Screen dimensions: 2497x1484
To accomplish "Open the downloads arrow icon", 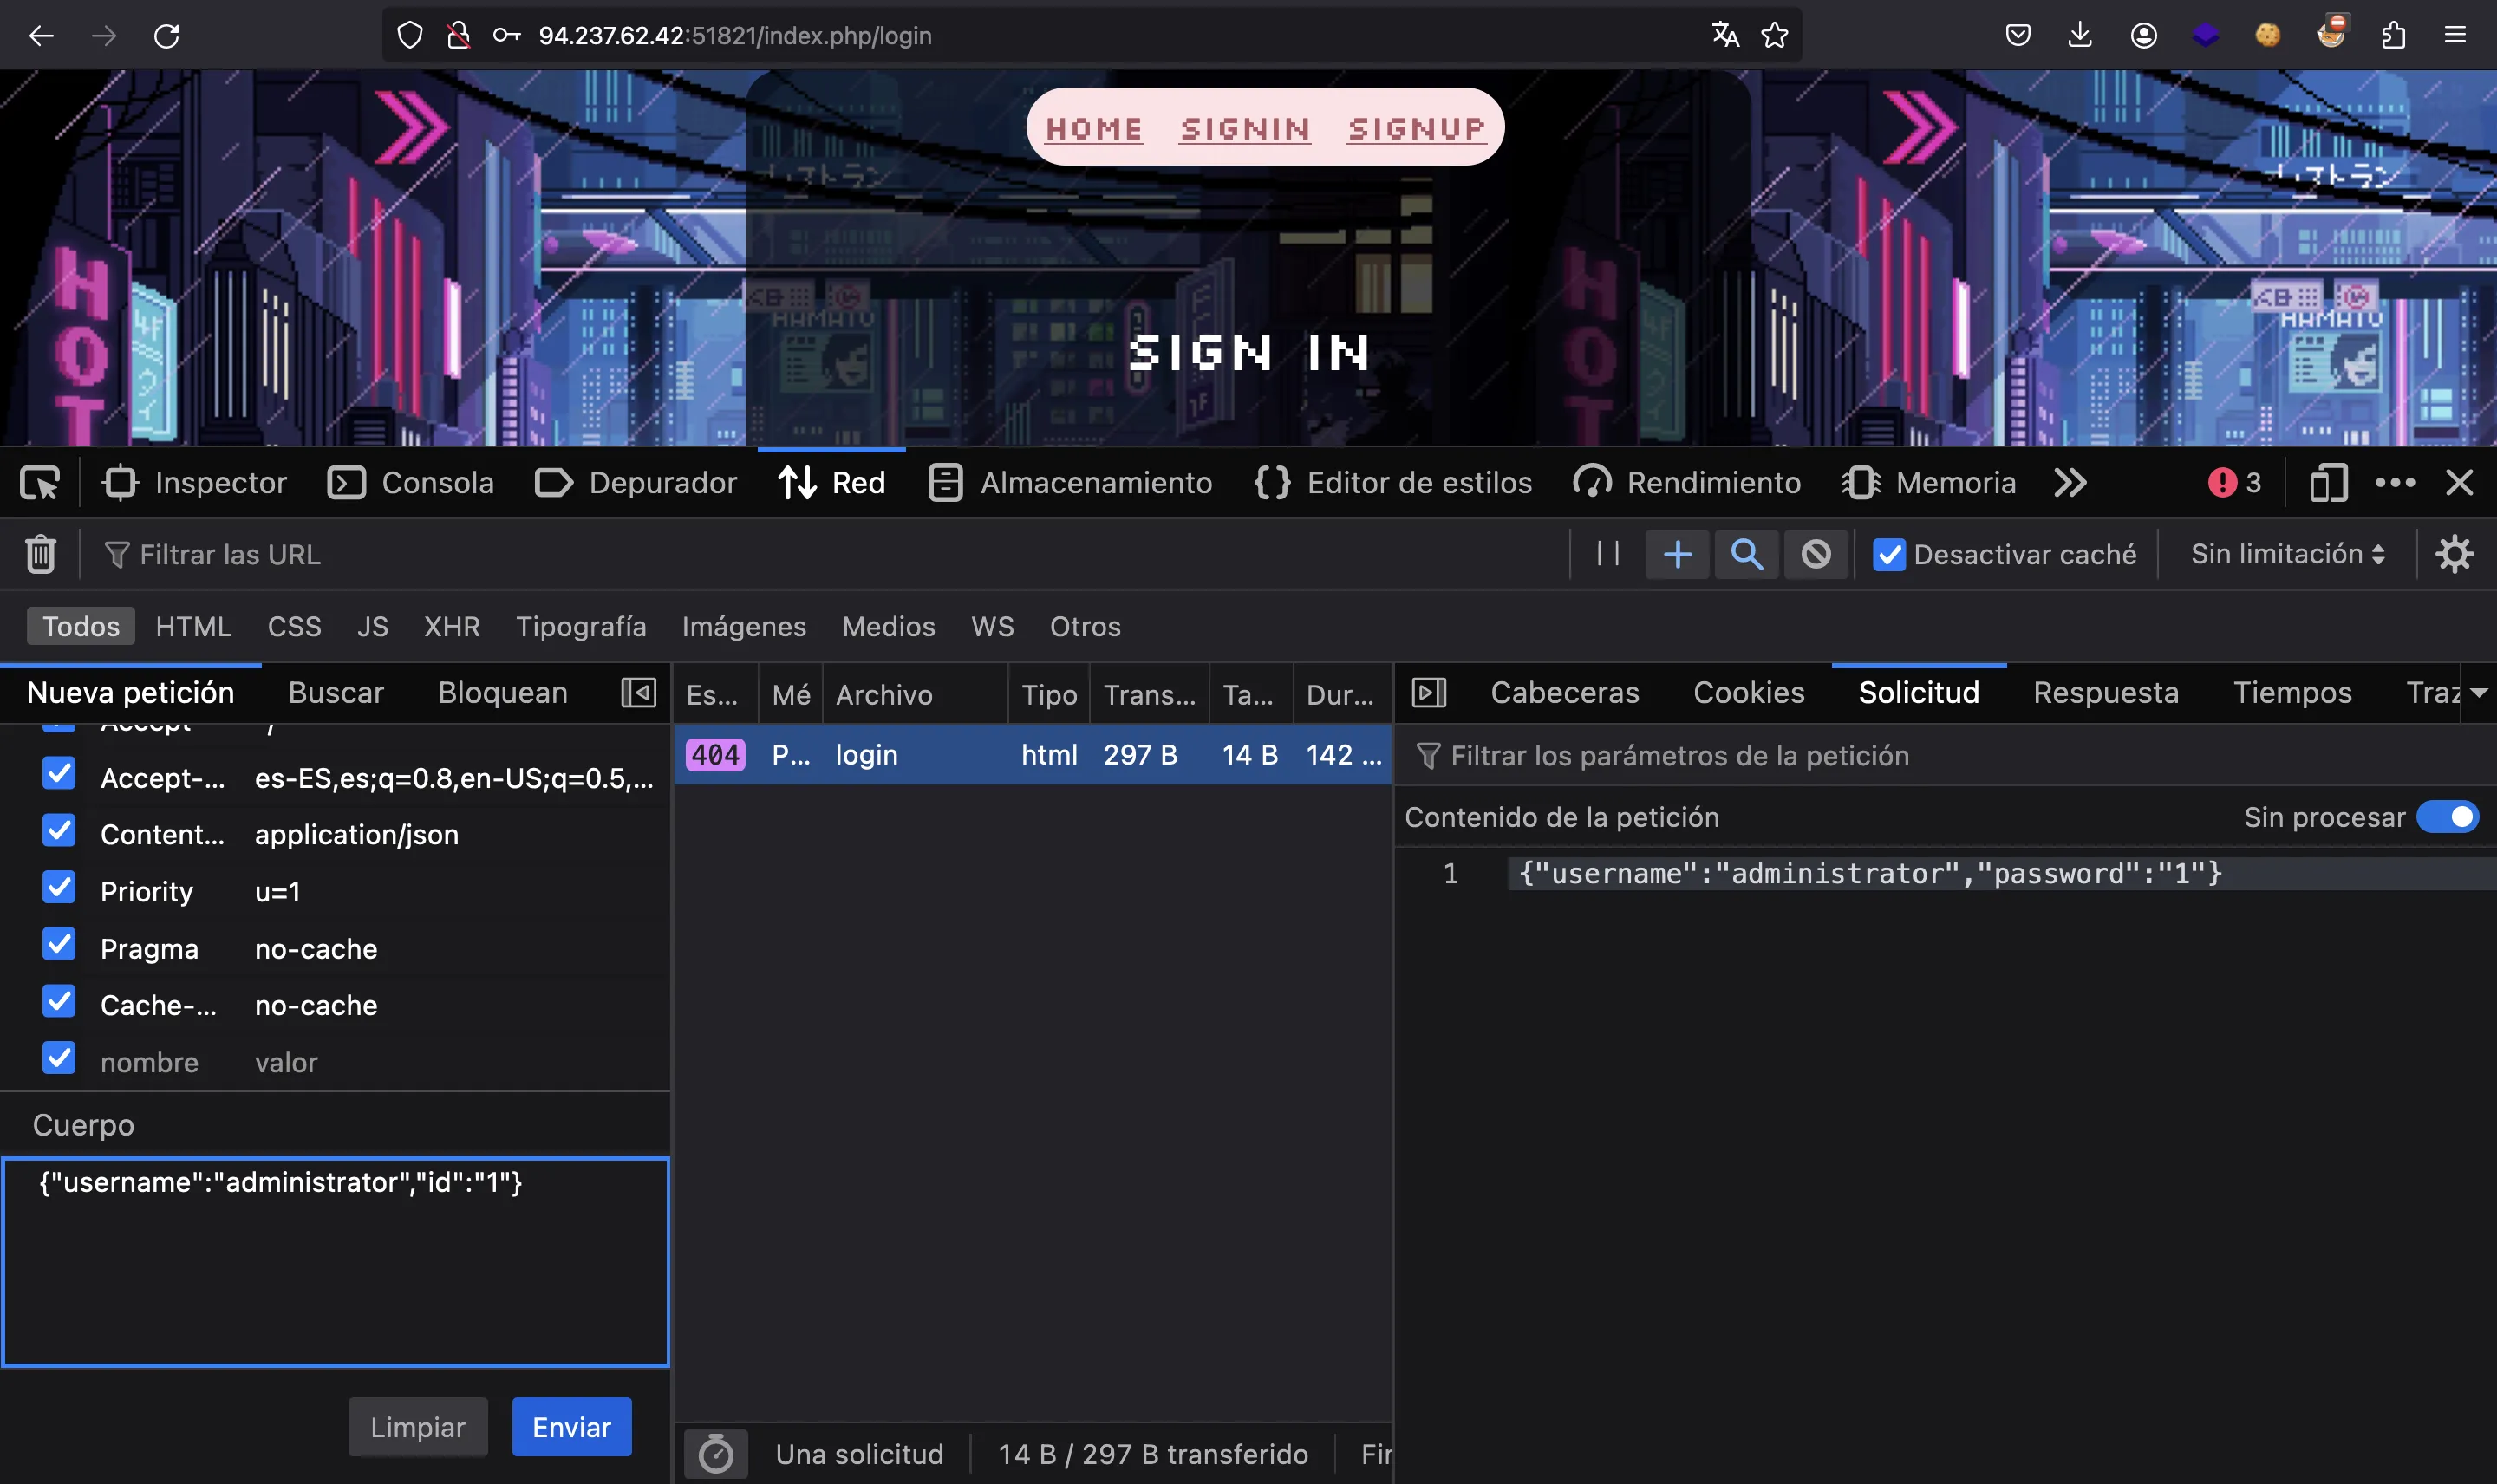I will [x=2080, y=35].
